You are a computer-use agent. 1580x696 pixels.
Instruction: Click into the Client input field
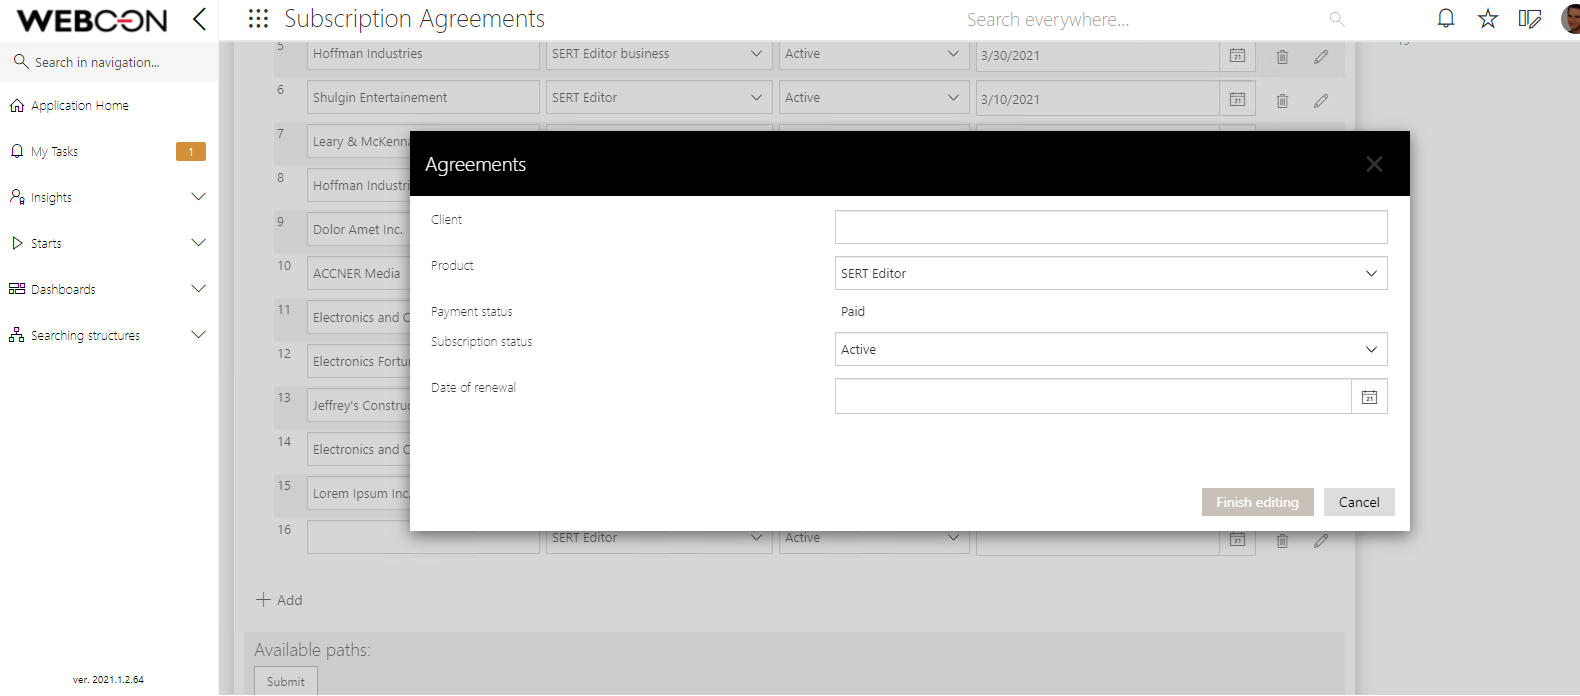1111,227
